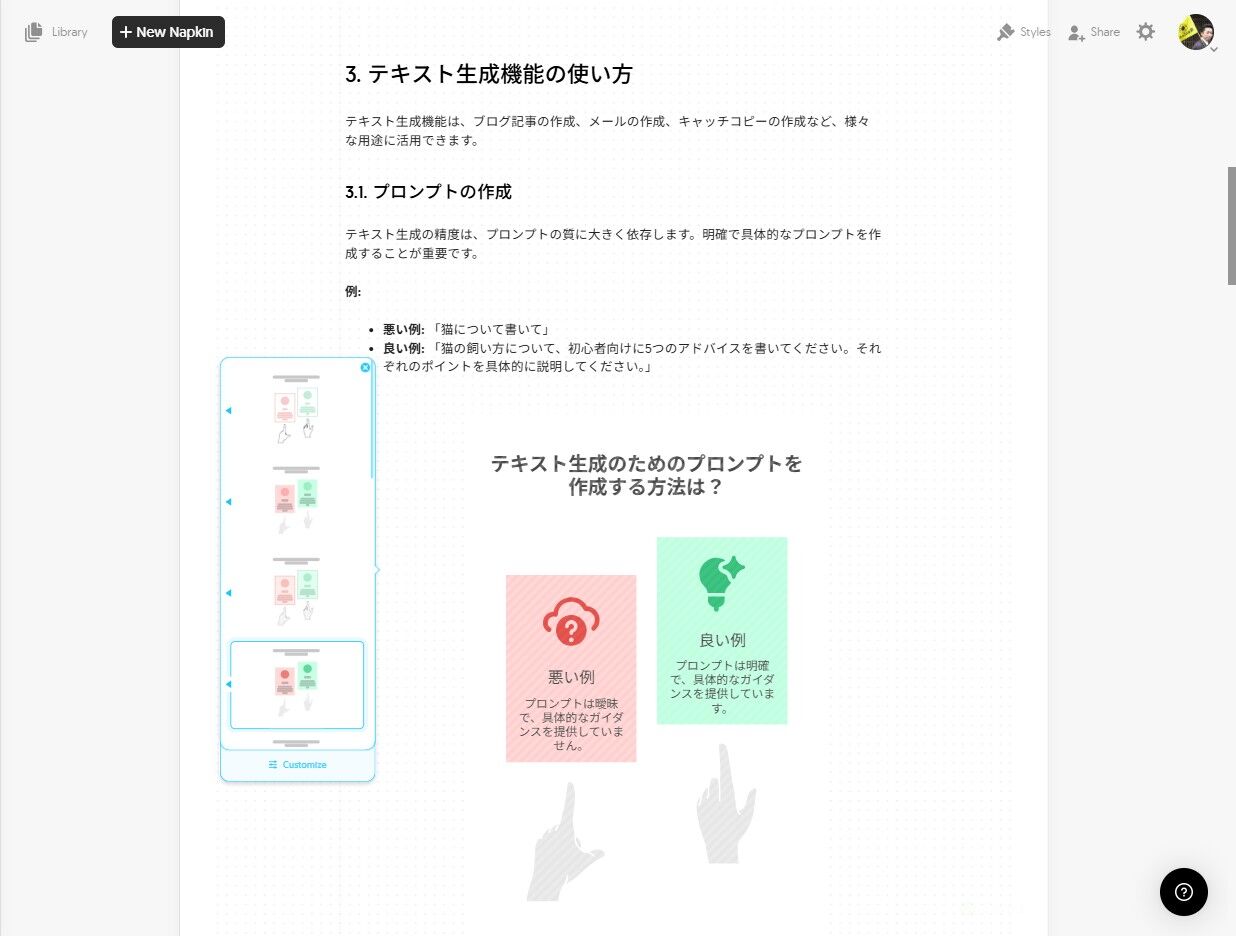
Task: Click the paragraph starting テキスト生成機能は
Action: coord(607,131)
